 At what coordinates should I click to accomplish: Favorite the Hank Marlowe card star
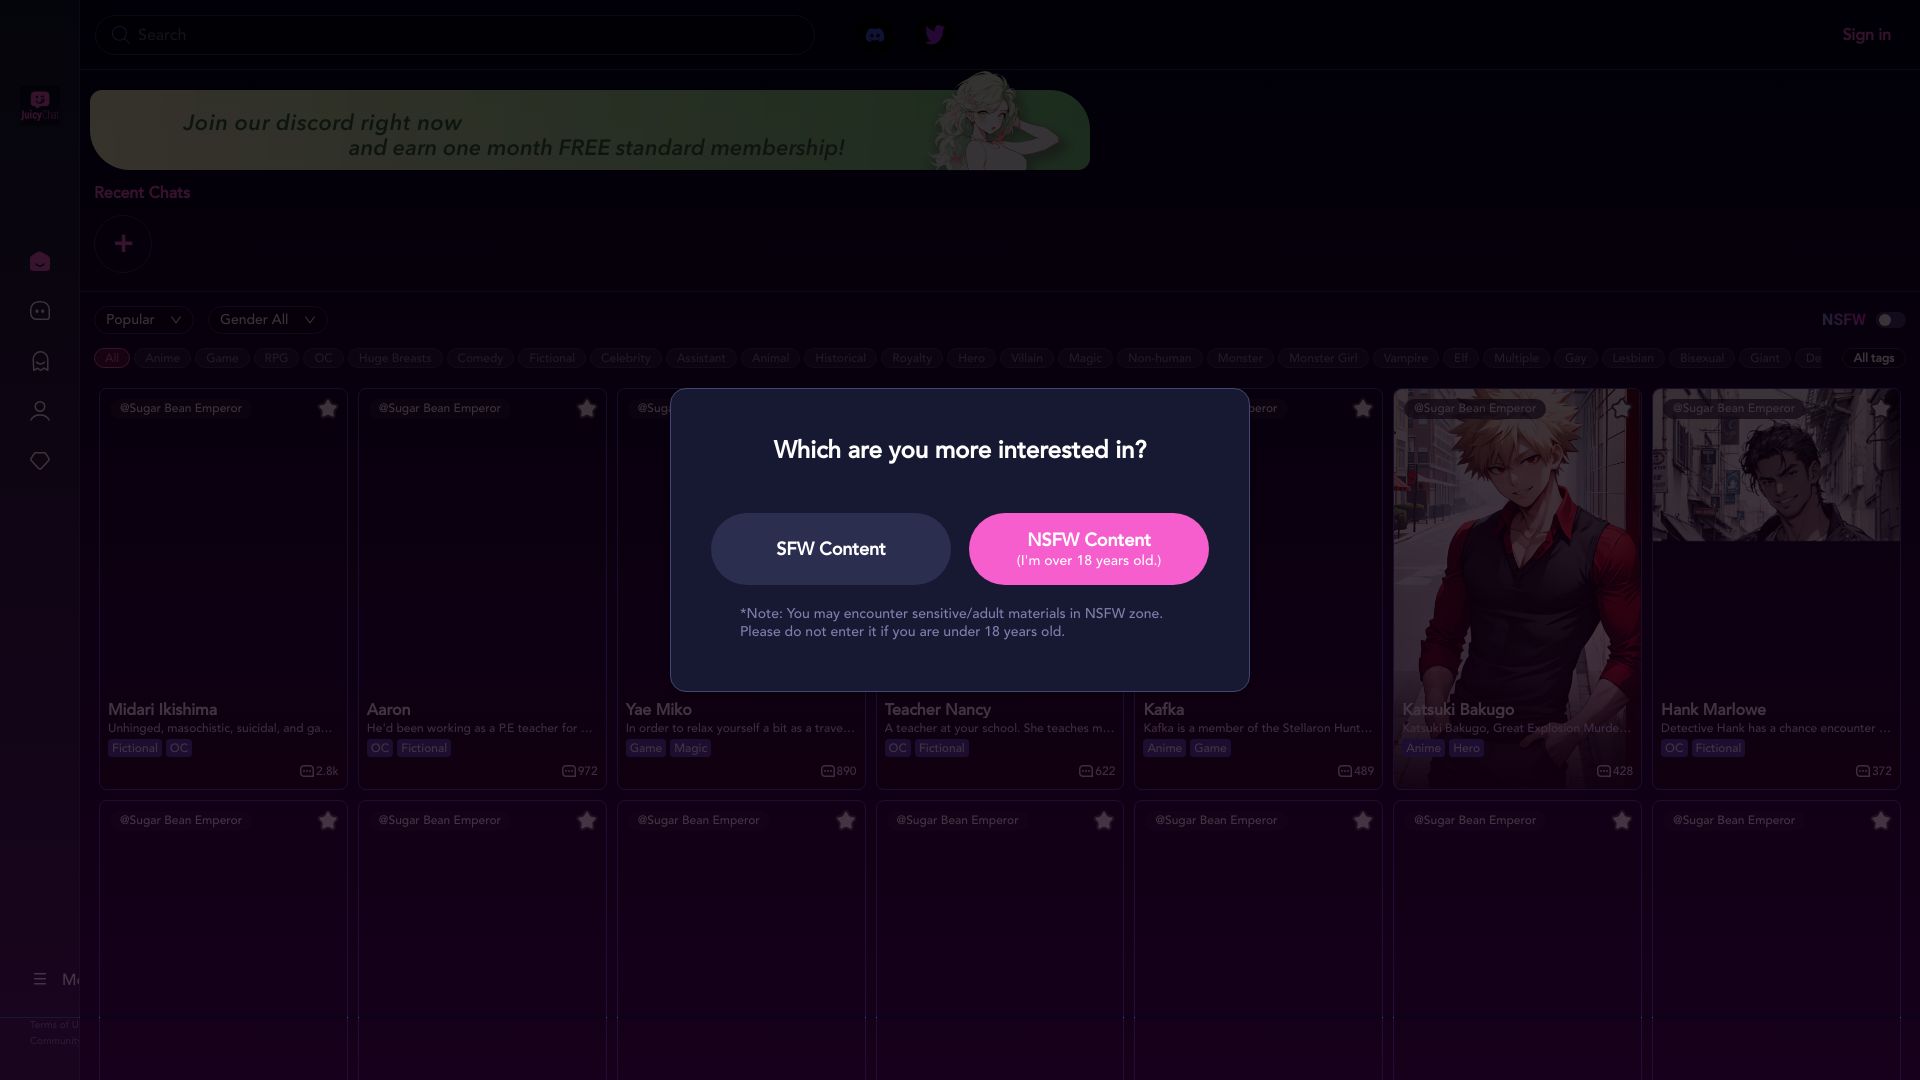[x=1881, y=408]
